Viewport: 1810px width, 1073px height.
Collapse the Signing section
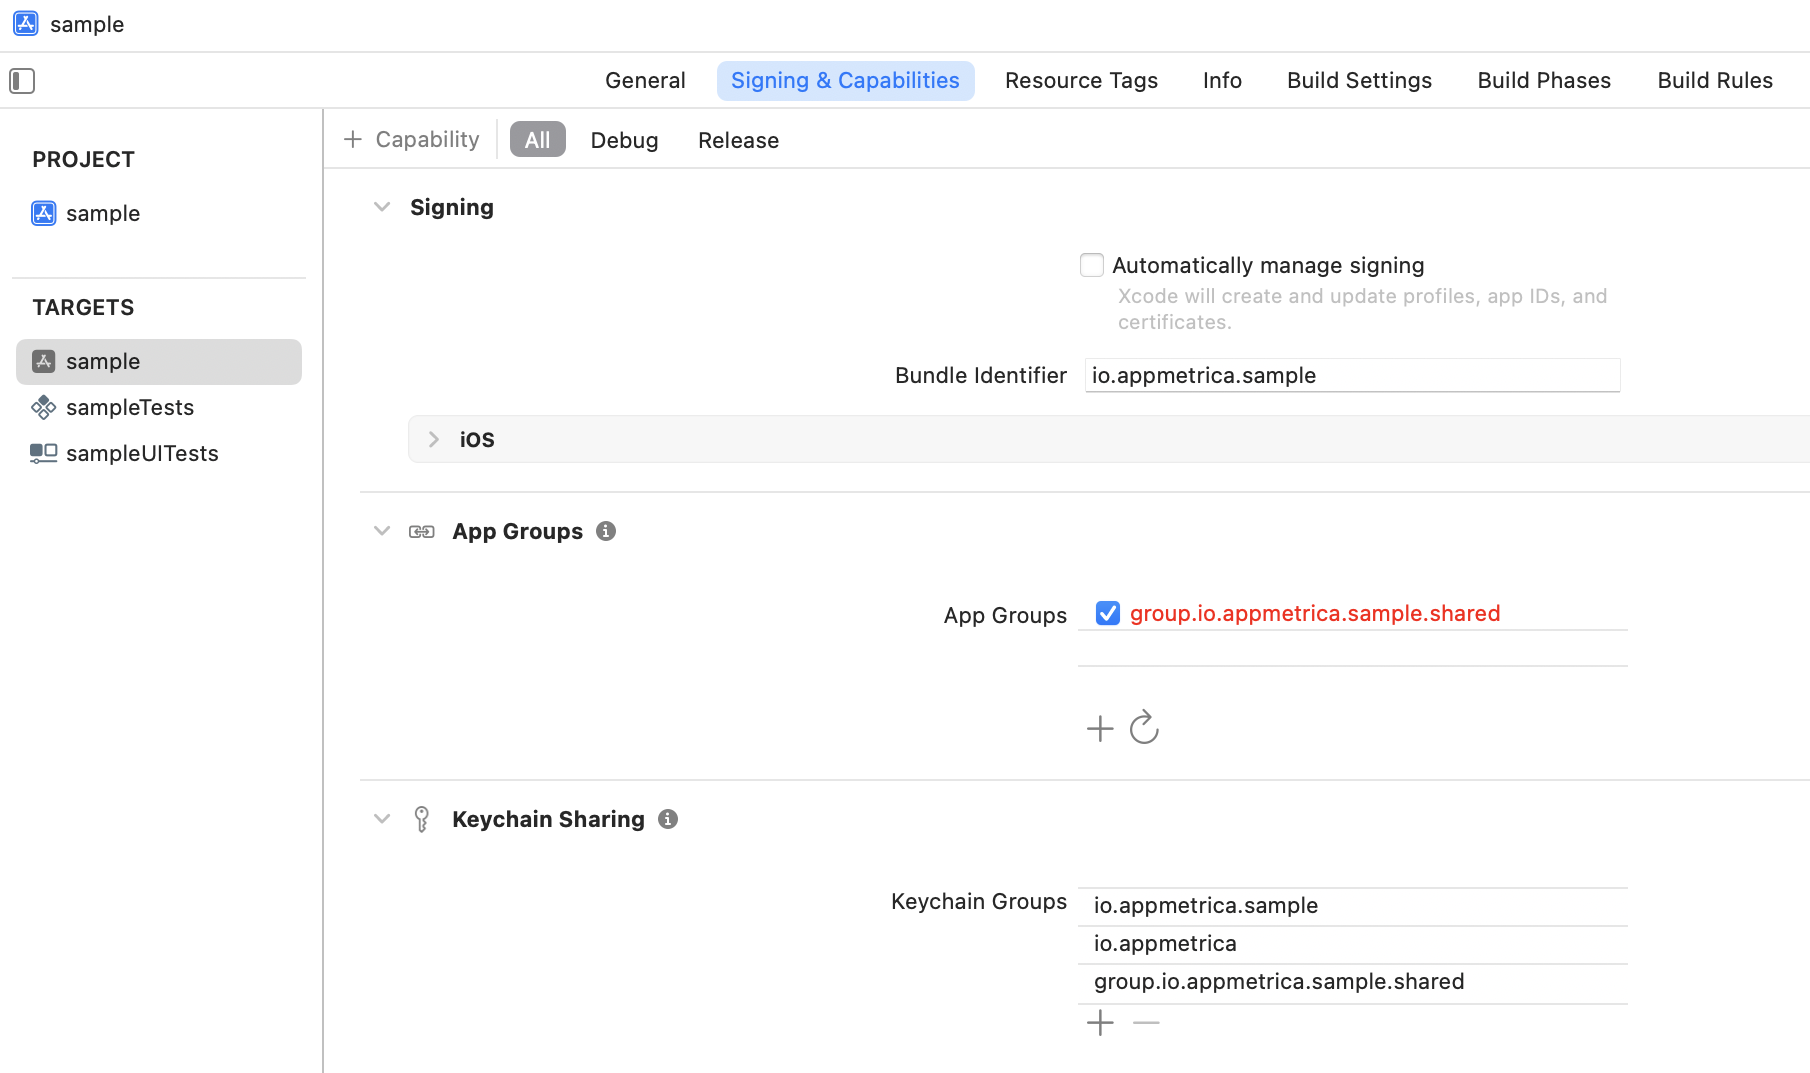tap(382, 206)
